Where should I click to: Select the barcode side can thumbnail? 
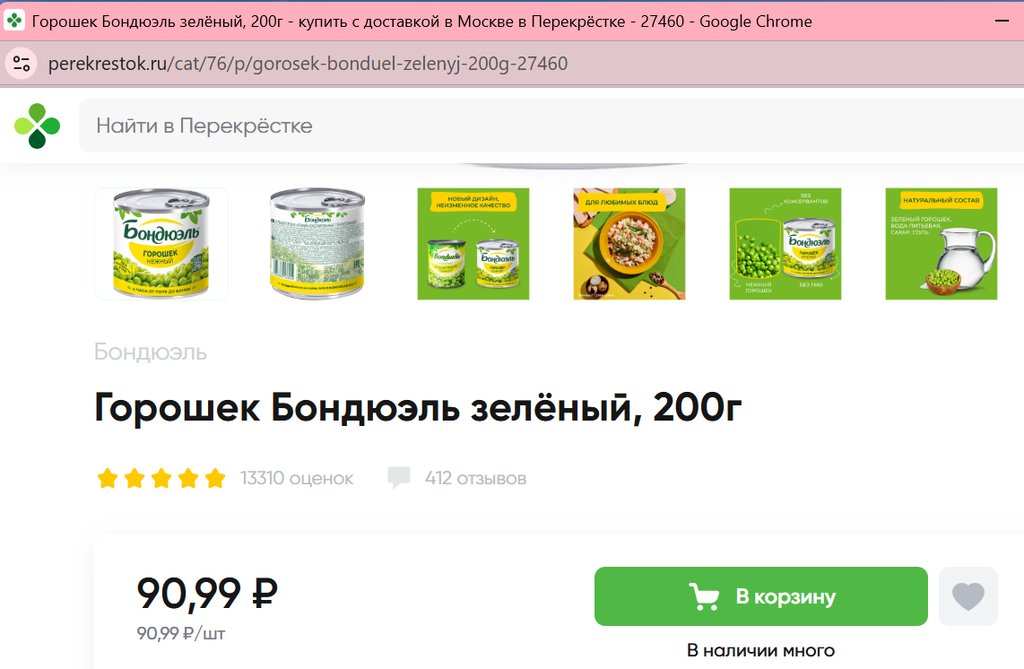(317, 244)
